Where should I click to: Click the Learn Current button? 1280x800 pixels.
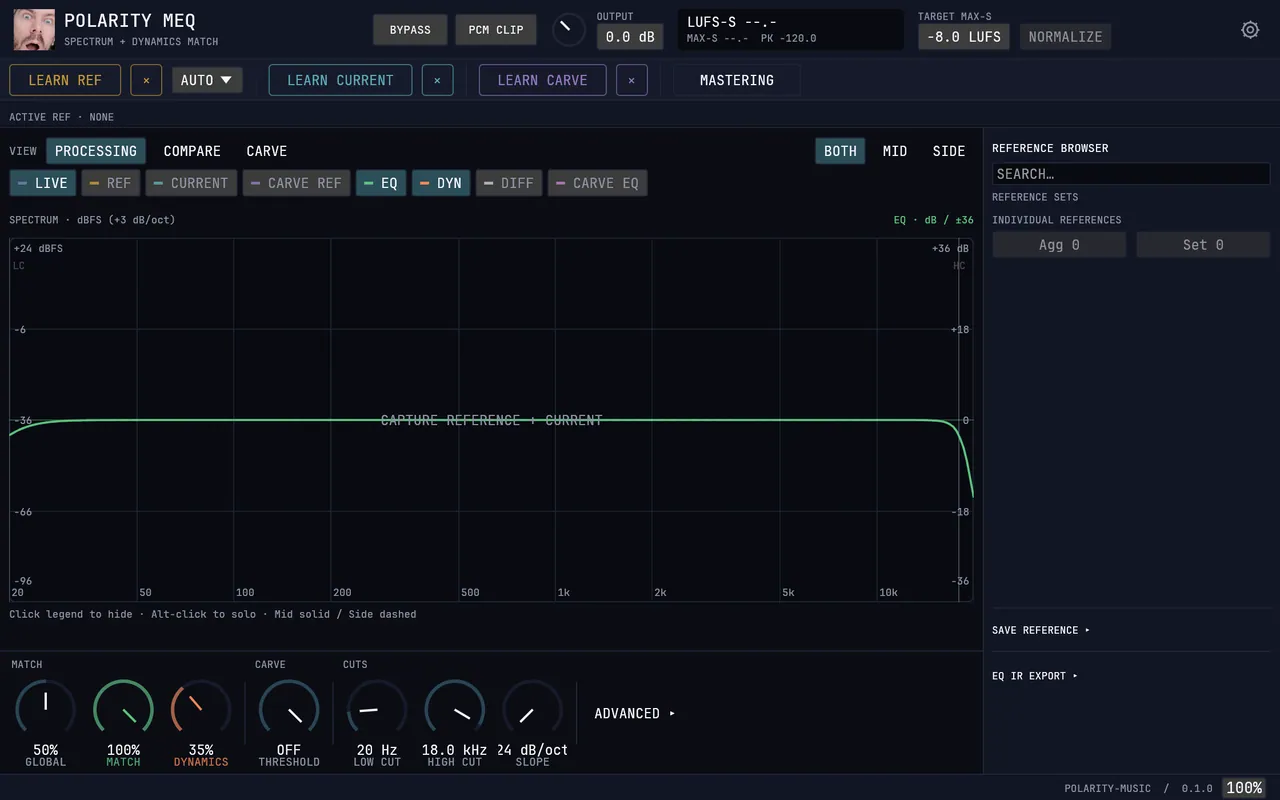[340, 80]
